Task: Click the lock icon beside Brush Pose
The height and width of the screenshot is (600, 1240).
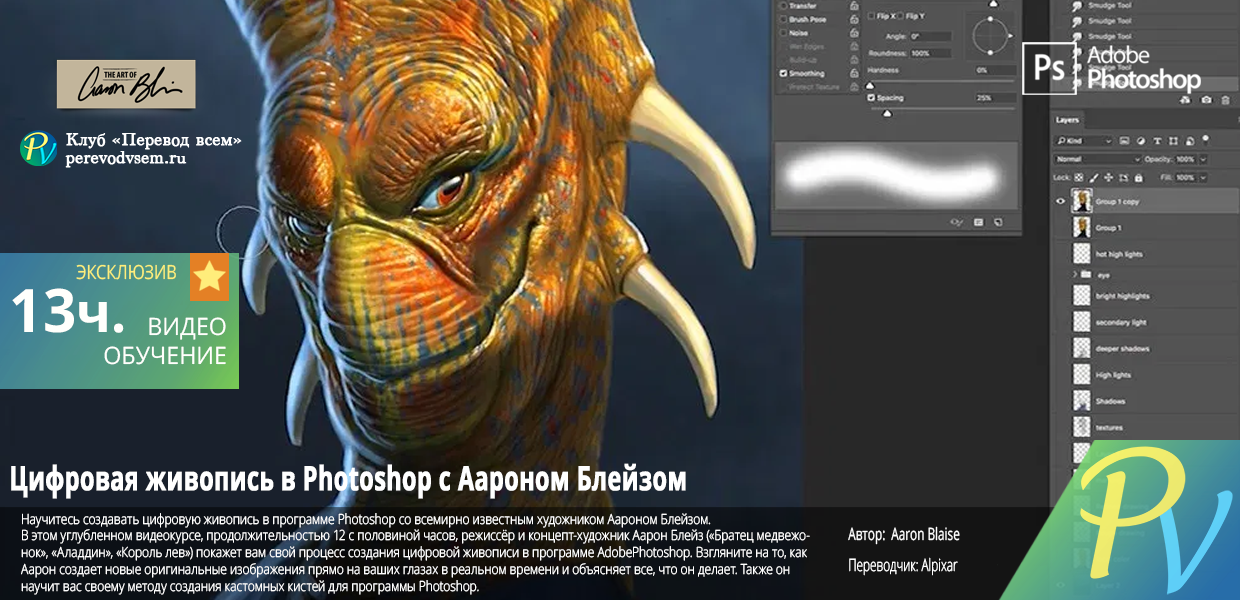Action: [854, 19]
